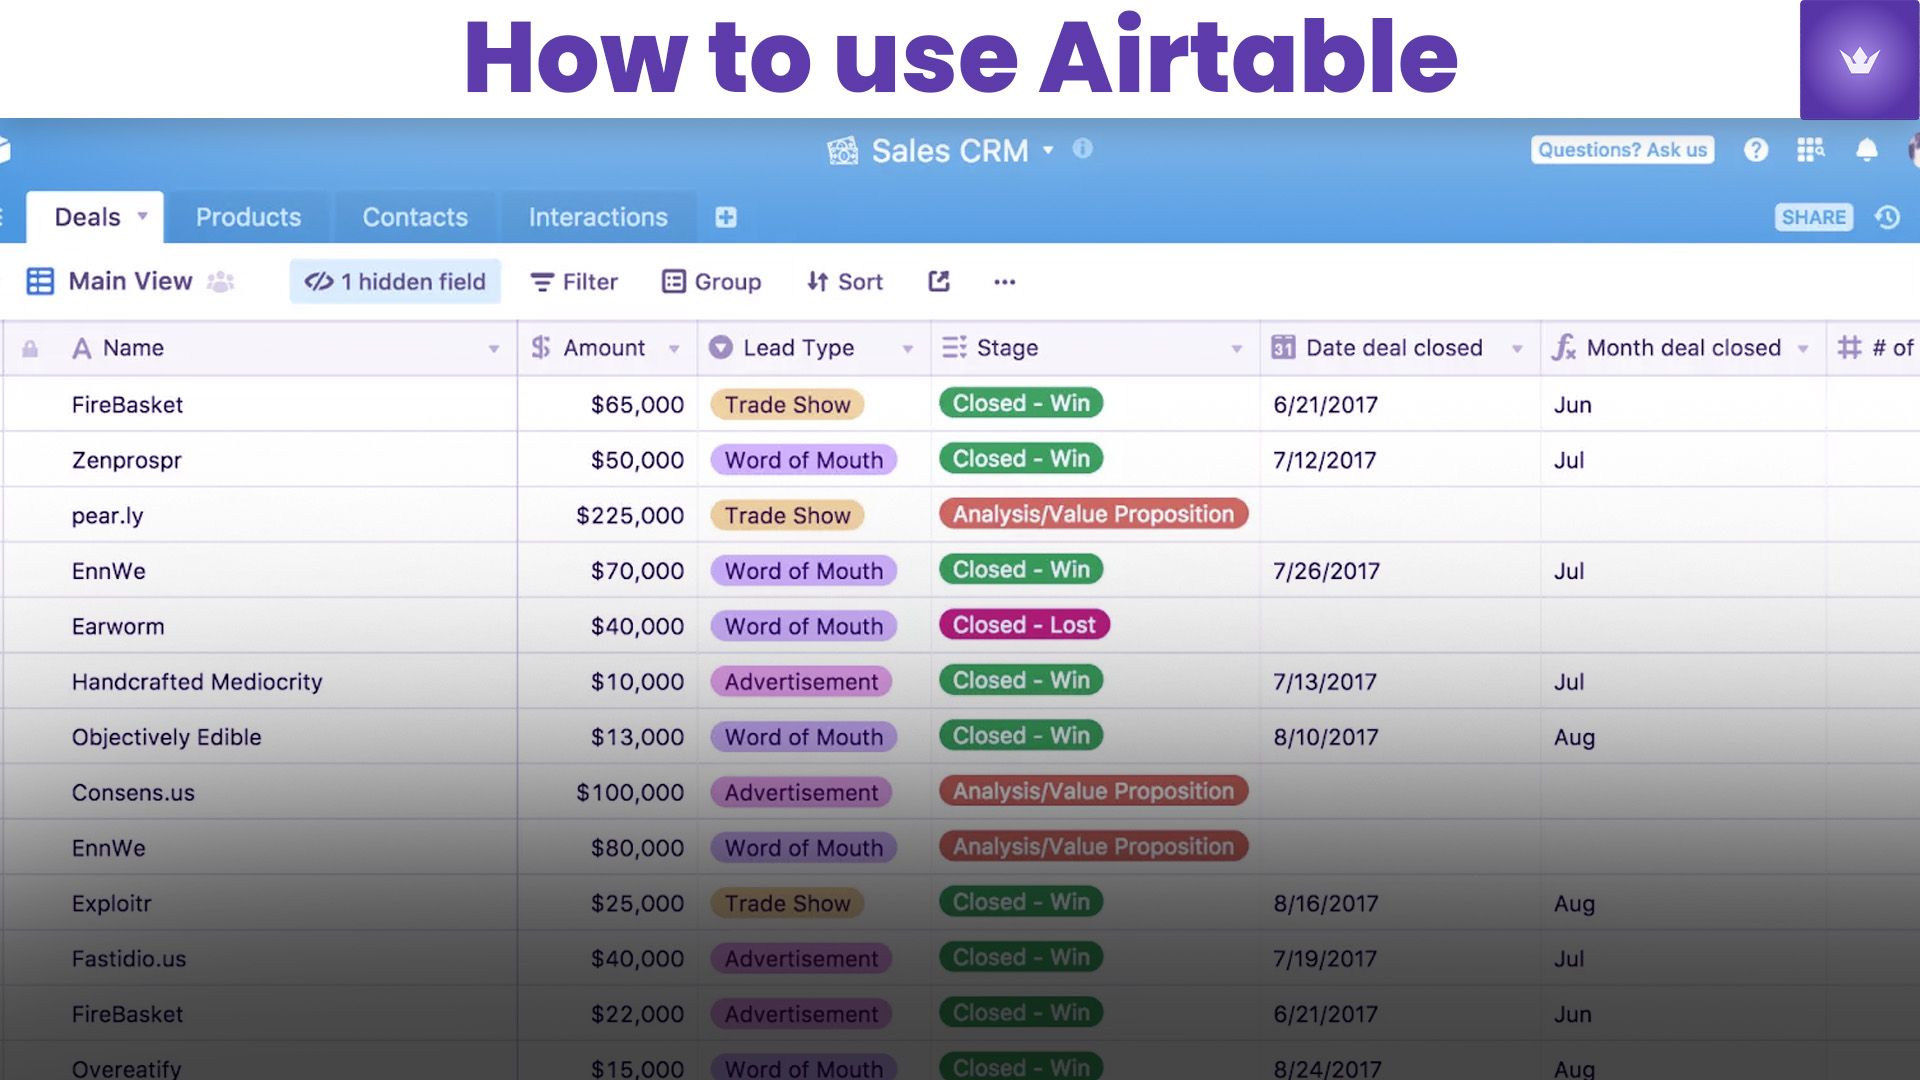Click Closed - Win tag in Objectively Edible row
This screenshot has height=1080, width=1920.
(x=1021, y=736)
